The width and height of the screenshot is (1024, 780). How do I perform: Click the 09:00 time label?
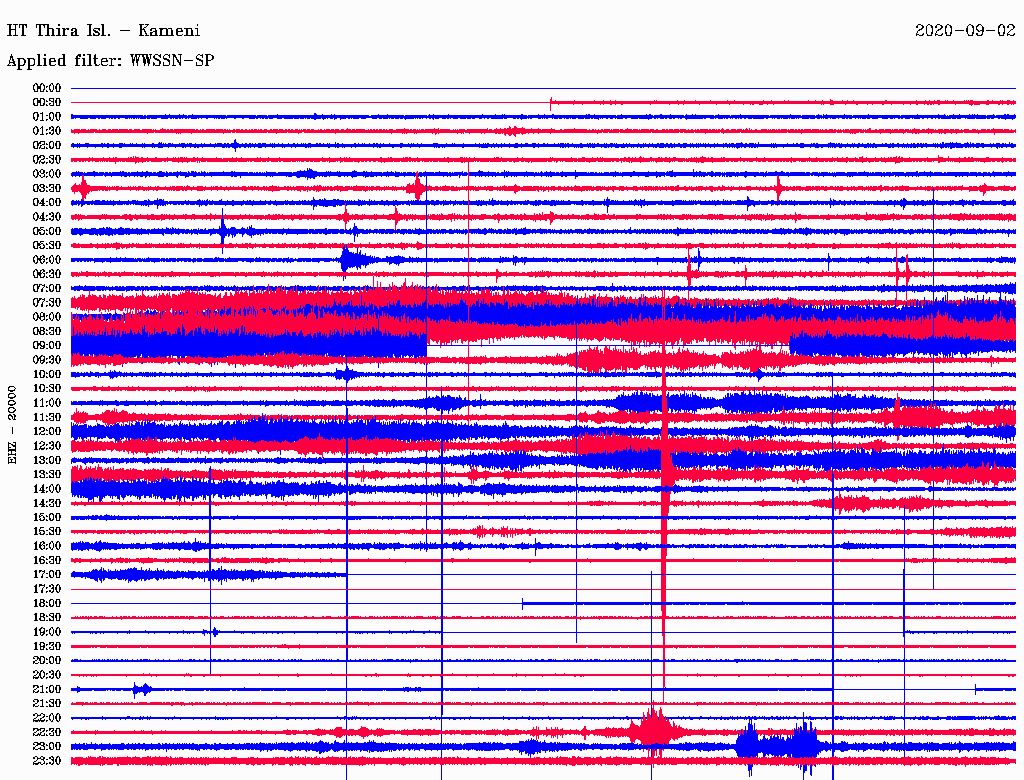47,346
